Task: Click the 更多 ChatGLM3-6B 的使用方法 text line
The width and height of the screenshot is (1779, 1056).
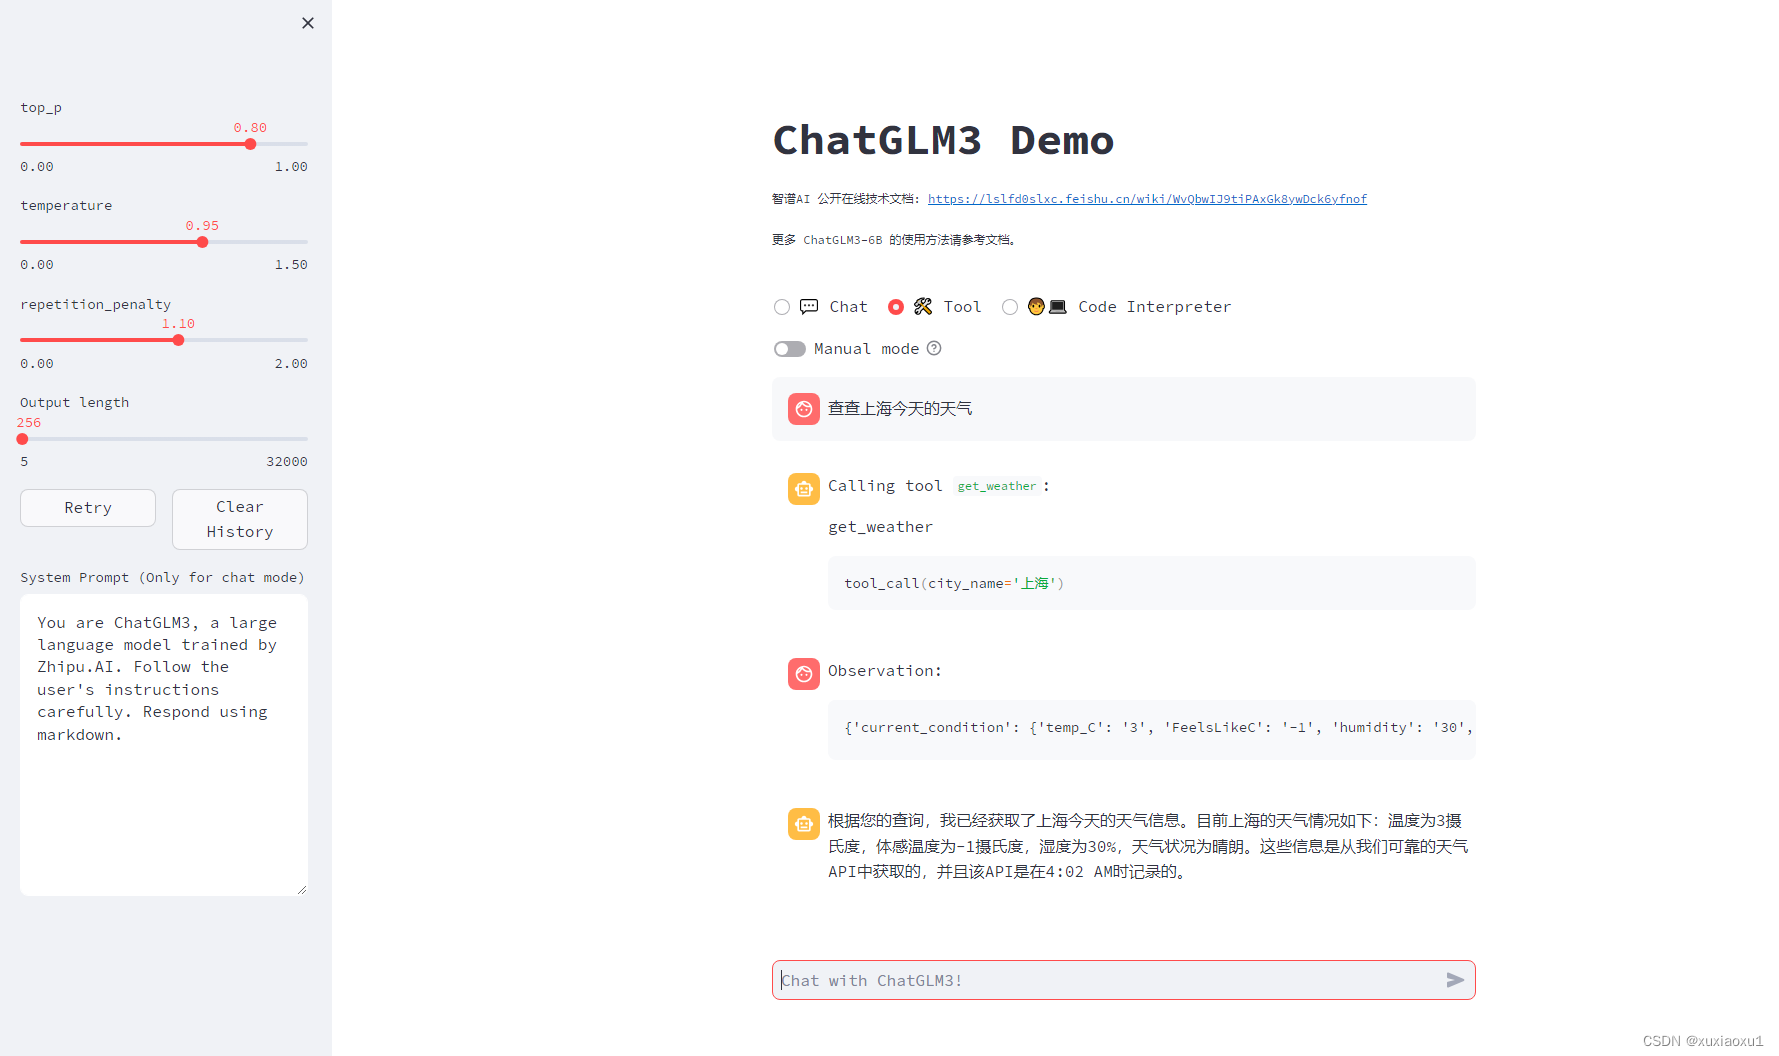Action: click(x=896, y=240)
